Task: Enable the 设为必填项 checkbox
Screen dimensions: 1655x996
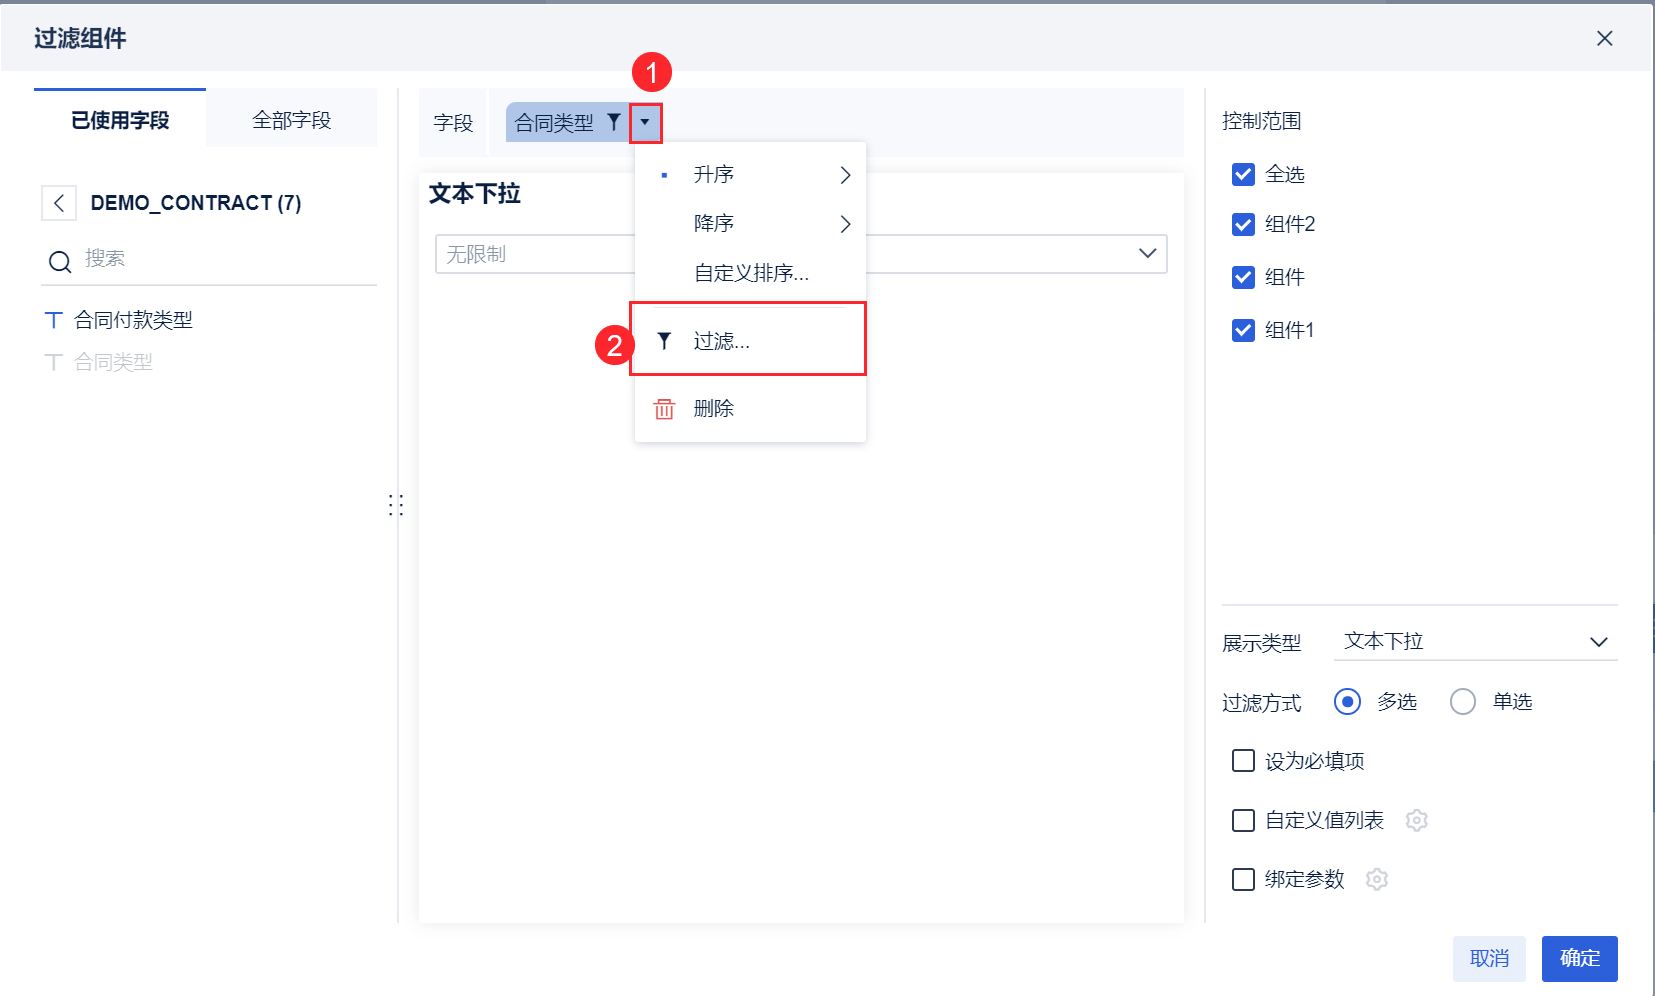Action: tap(1243, 761)
